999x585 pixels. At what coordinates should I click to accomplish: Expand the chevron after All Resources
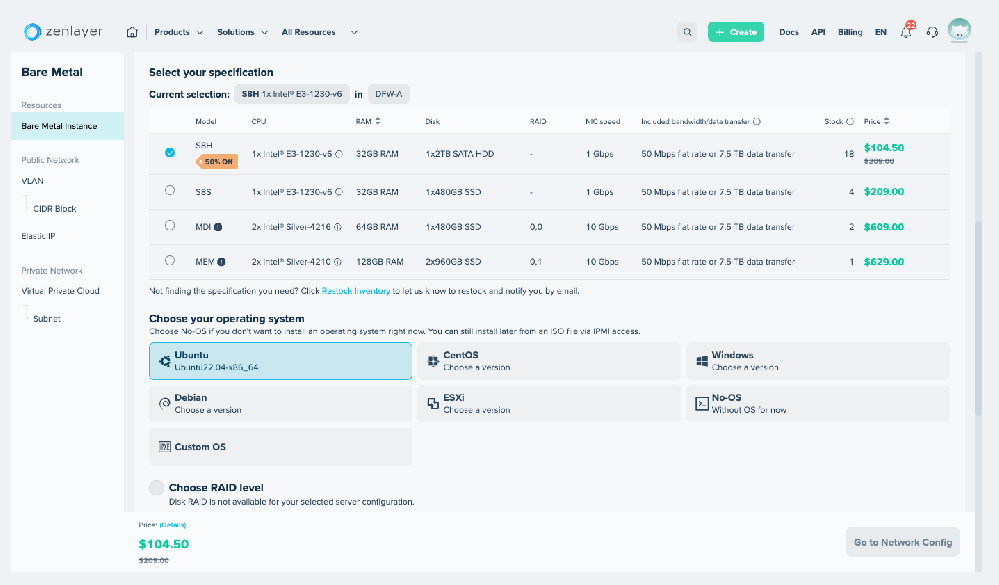click(354, 32)
